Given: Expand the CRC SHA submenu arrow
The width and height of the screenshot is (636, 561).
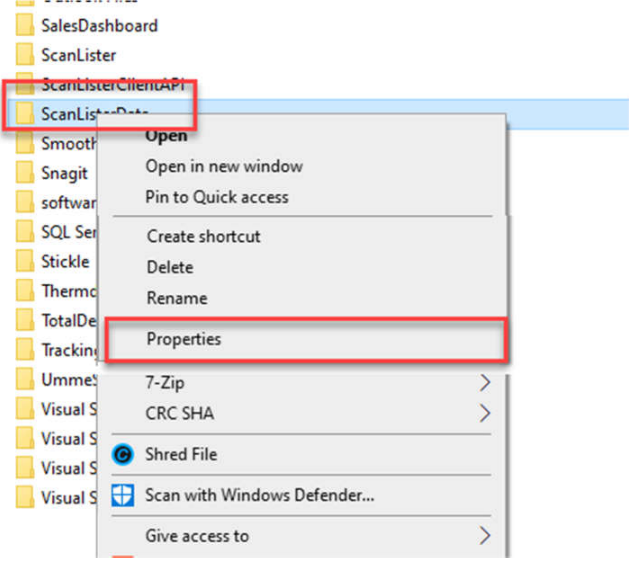Looking at the screenshot, I should coord(485,413).
